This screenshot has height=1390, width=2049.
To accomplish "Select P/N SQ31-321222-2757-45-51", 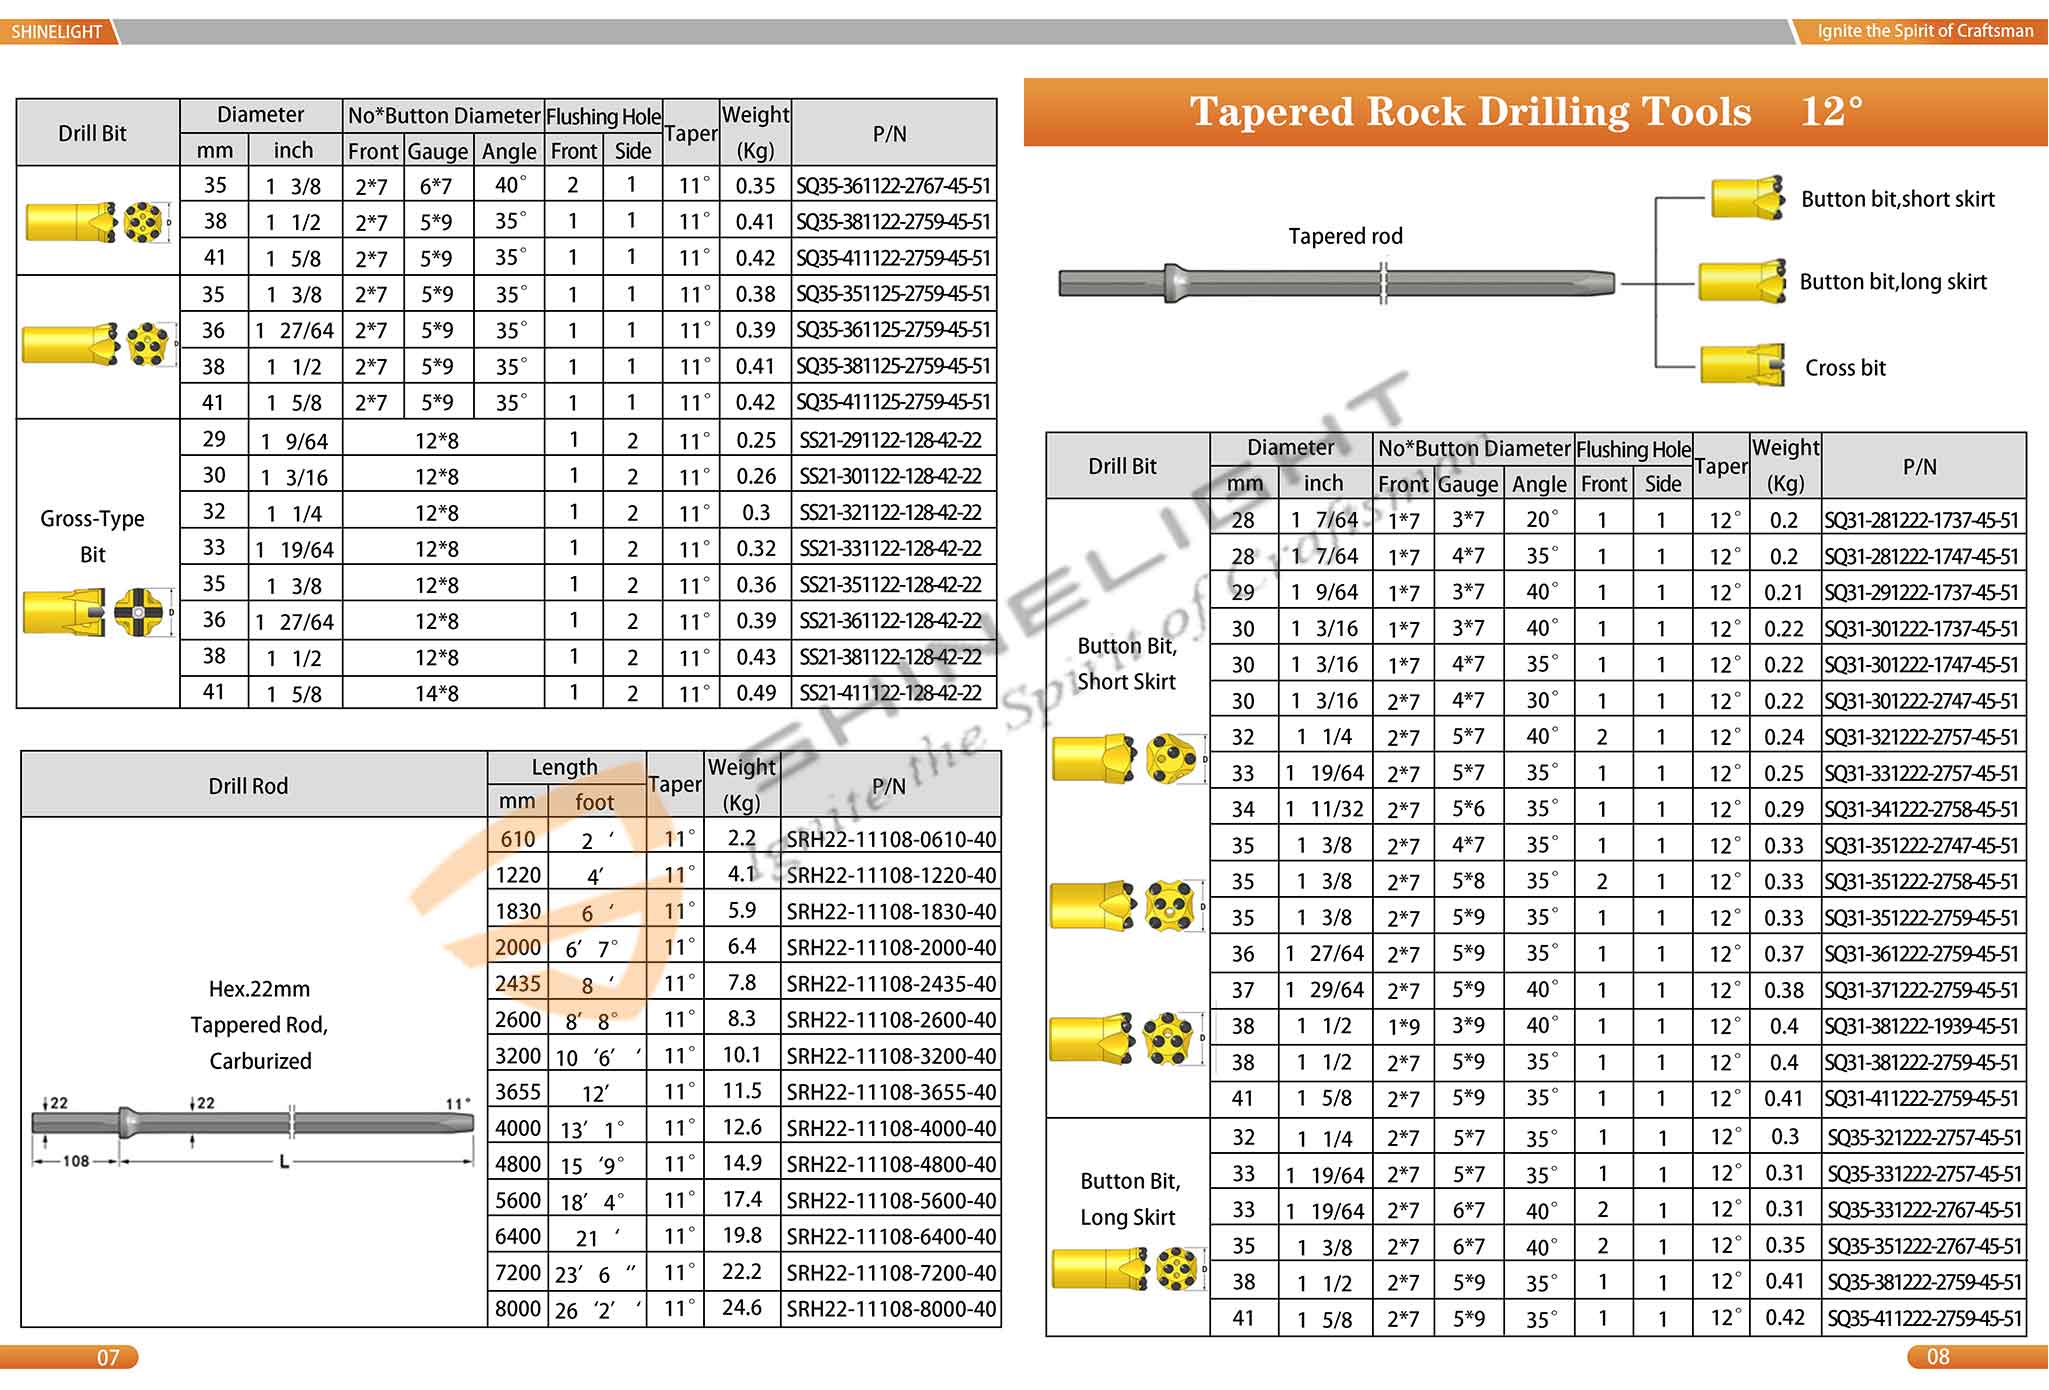I will [1922, 737].
